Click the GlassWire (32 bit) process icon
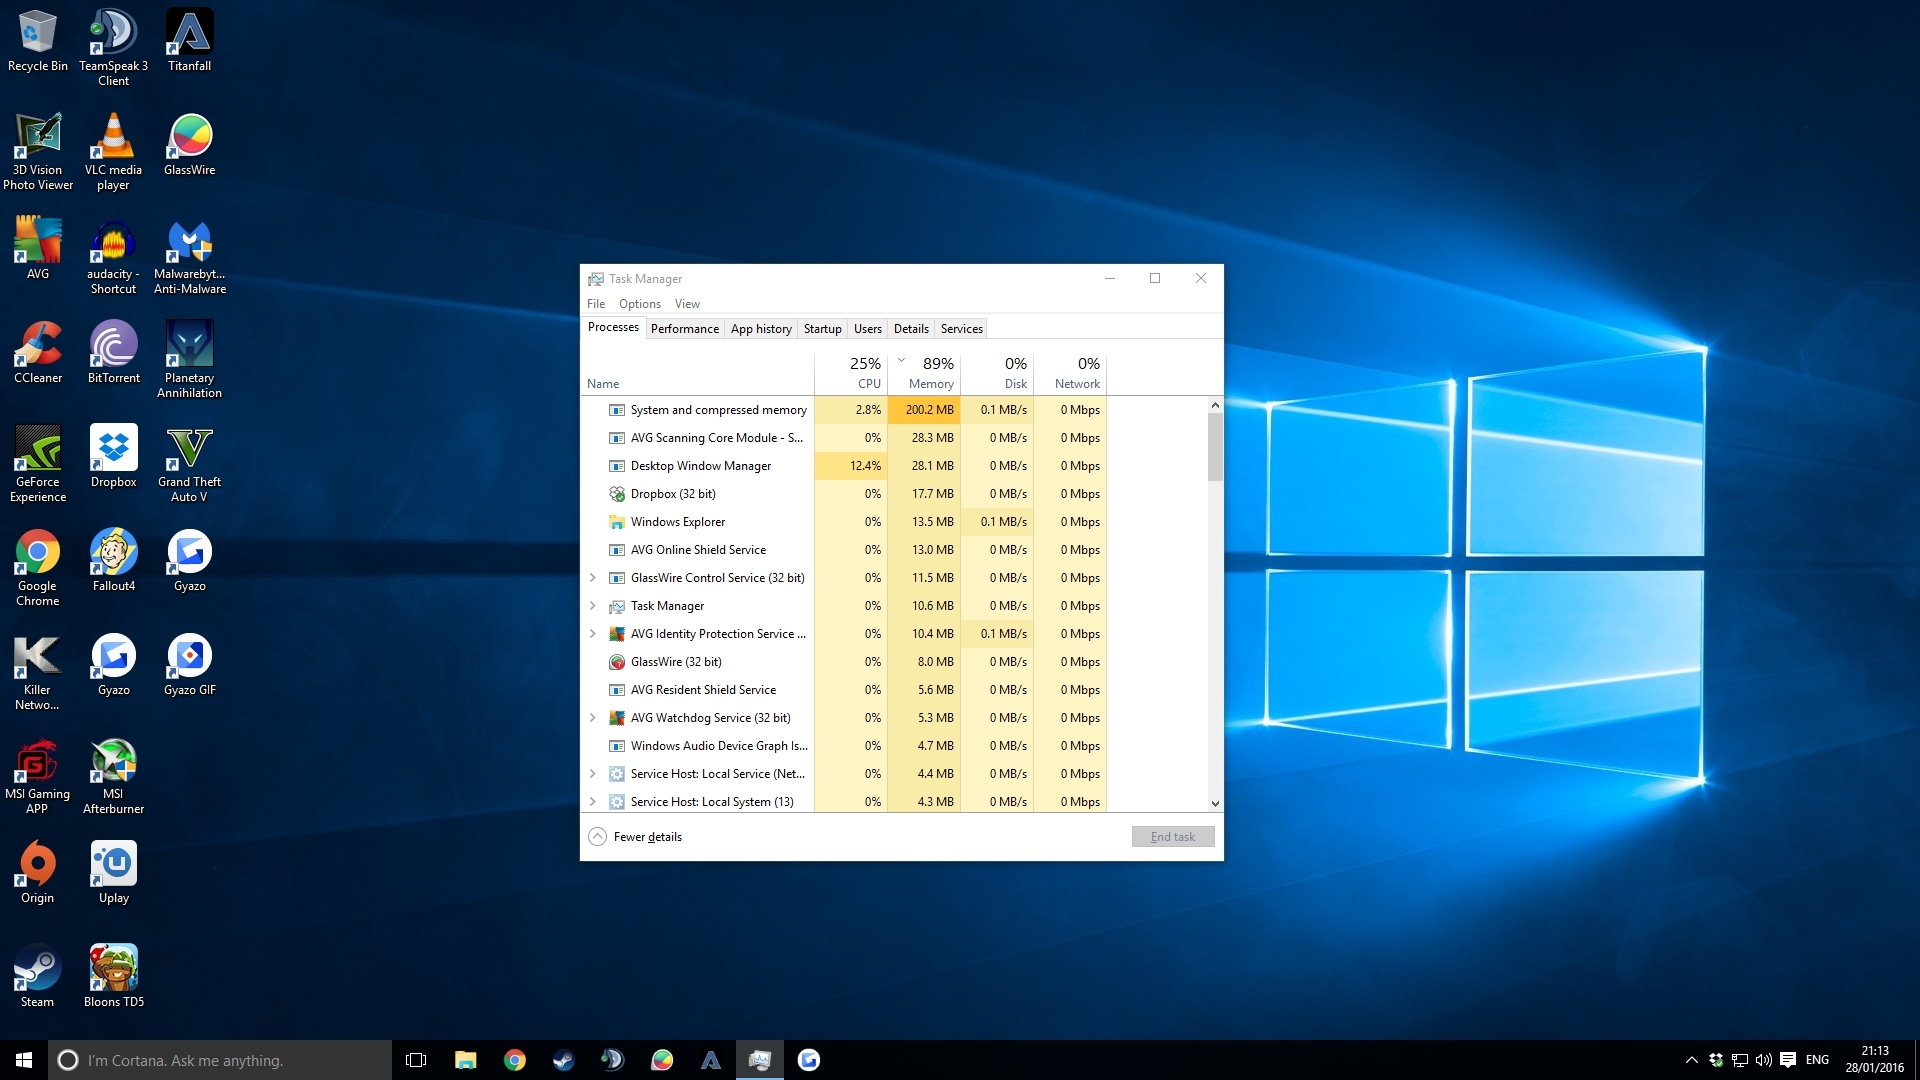1920x1080 pixels. [617, 662]
